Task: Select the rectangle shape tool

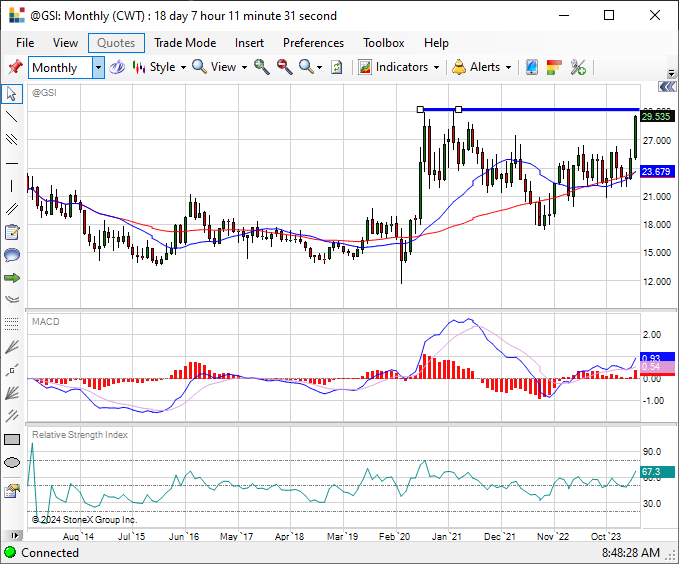Action: click(x=12, y=440)
